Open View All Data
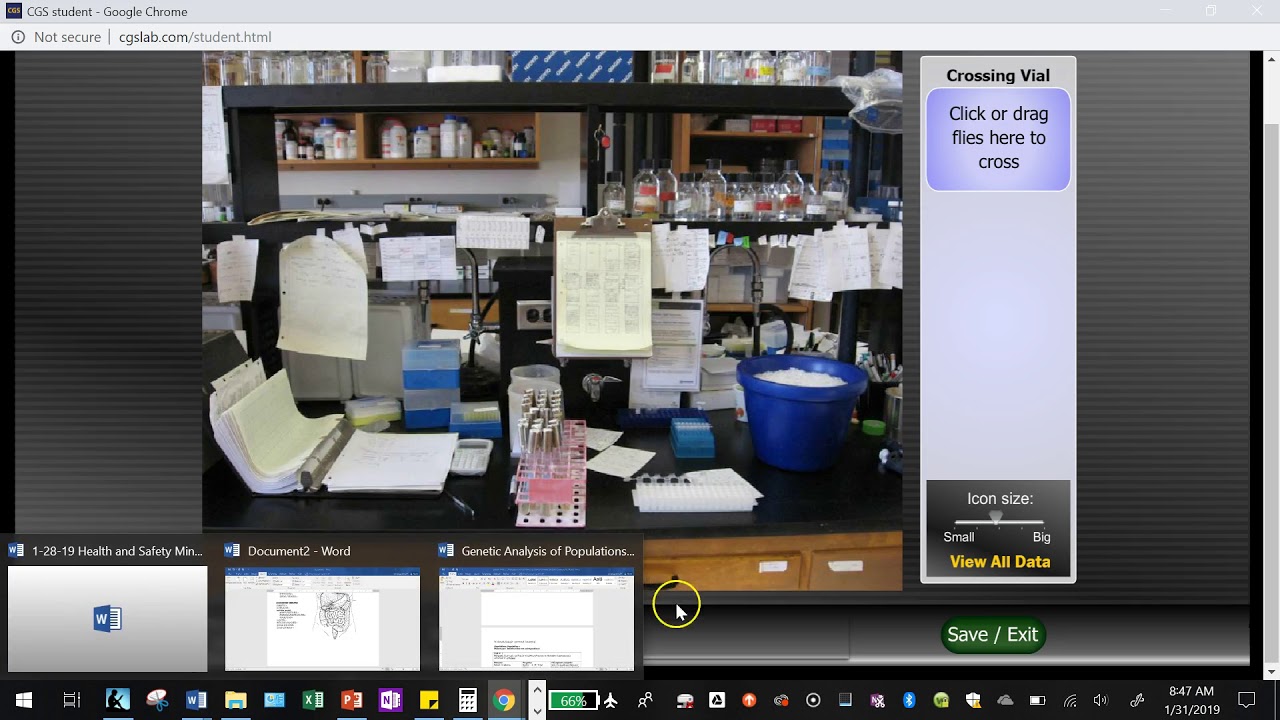This screenshot has width=1280, height=720. 1000,562
